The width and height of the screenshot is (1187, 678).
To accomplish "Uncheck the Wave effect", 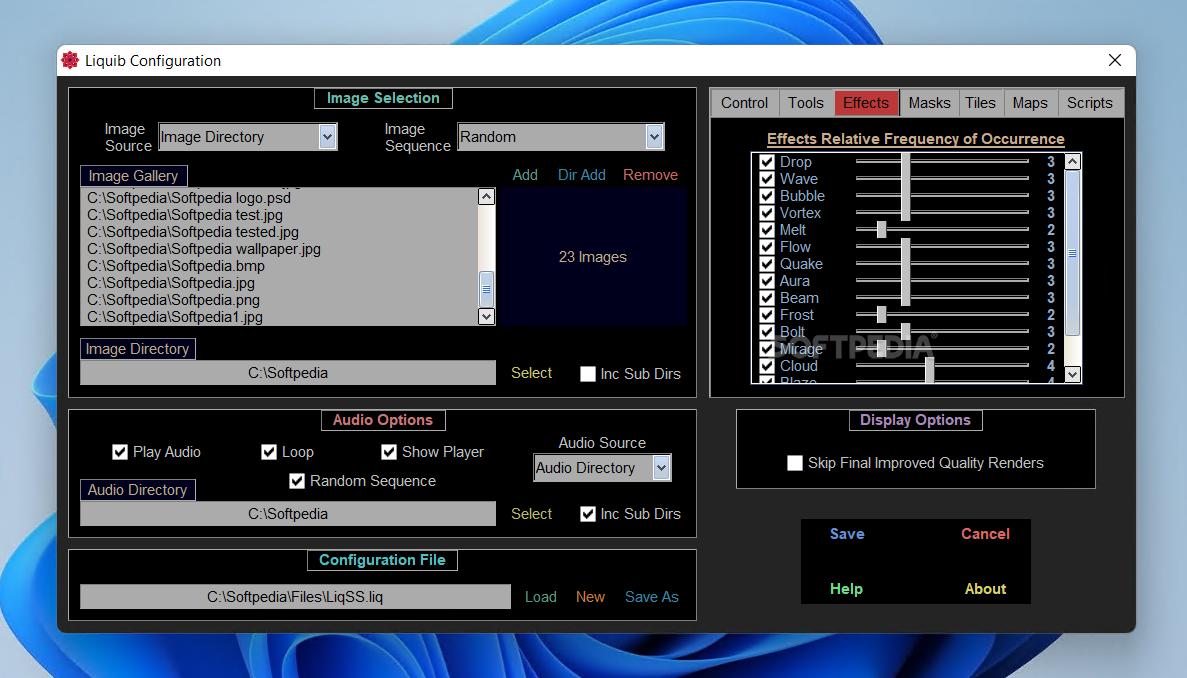I will pos(767,179).
